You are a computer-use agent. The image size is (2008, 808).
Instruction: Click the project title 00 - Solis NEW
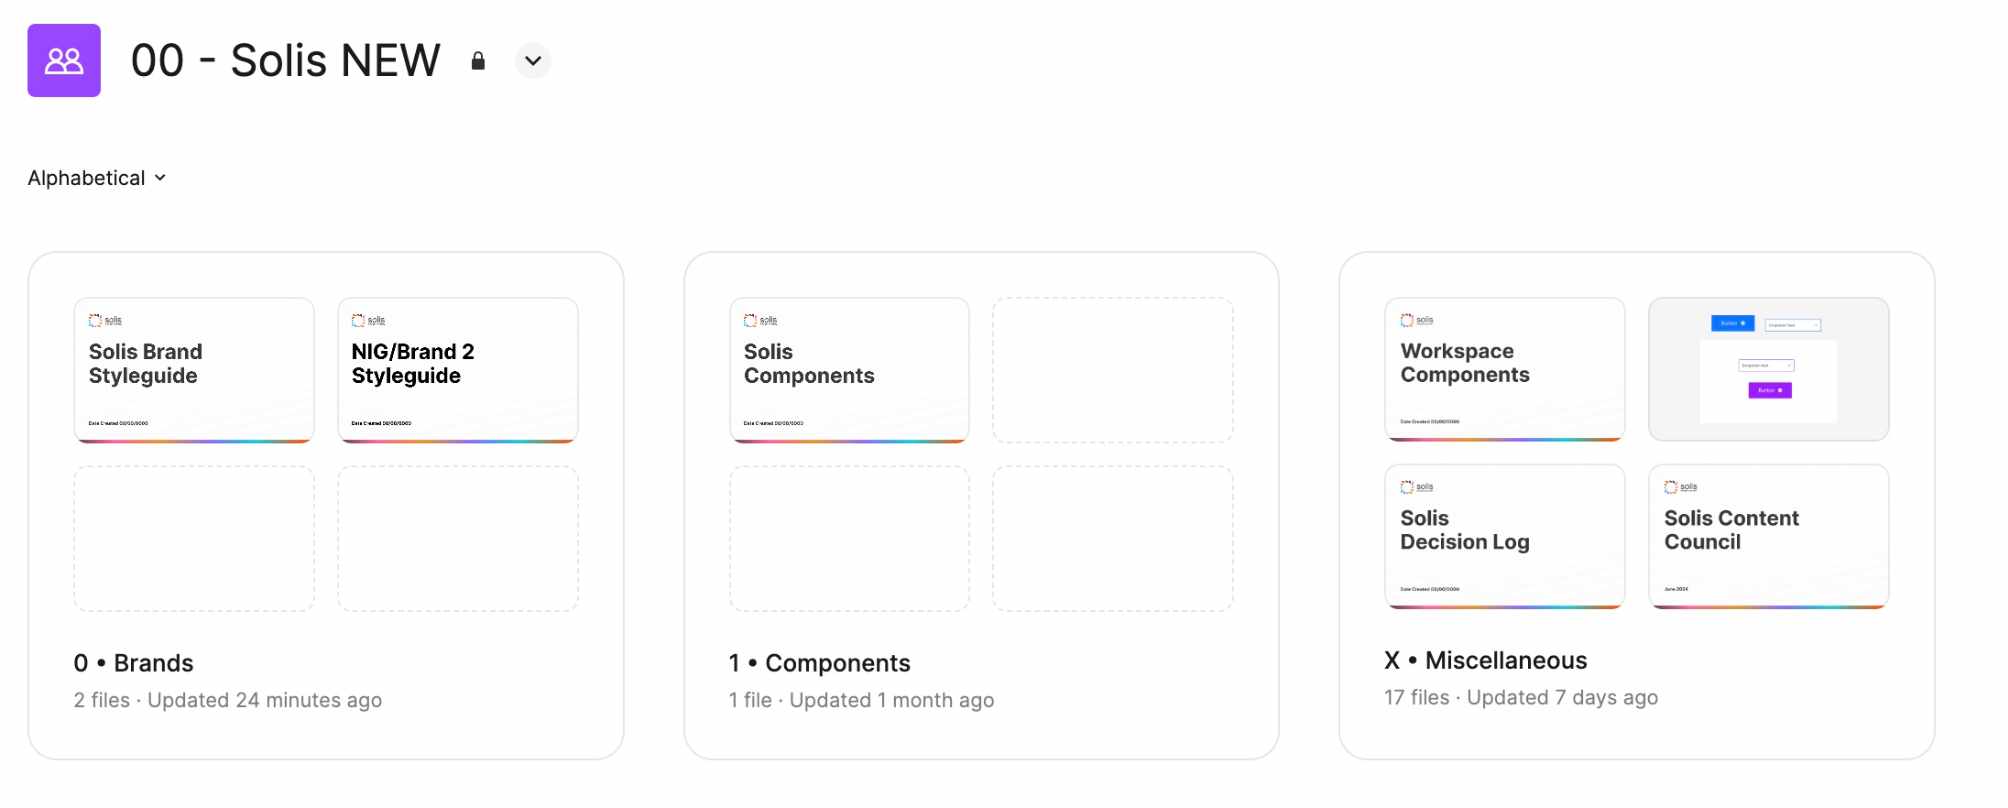point(287,61)
